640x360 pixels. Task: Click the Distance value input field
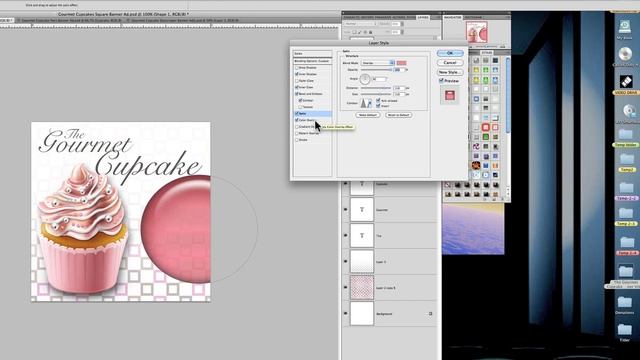tap(399, 88)
